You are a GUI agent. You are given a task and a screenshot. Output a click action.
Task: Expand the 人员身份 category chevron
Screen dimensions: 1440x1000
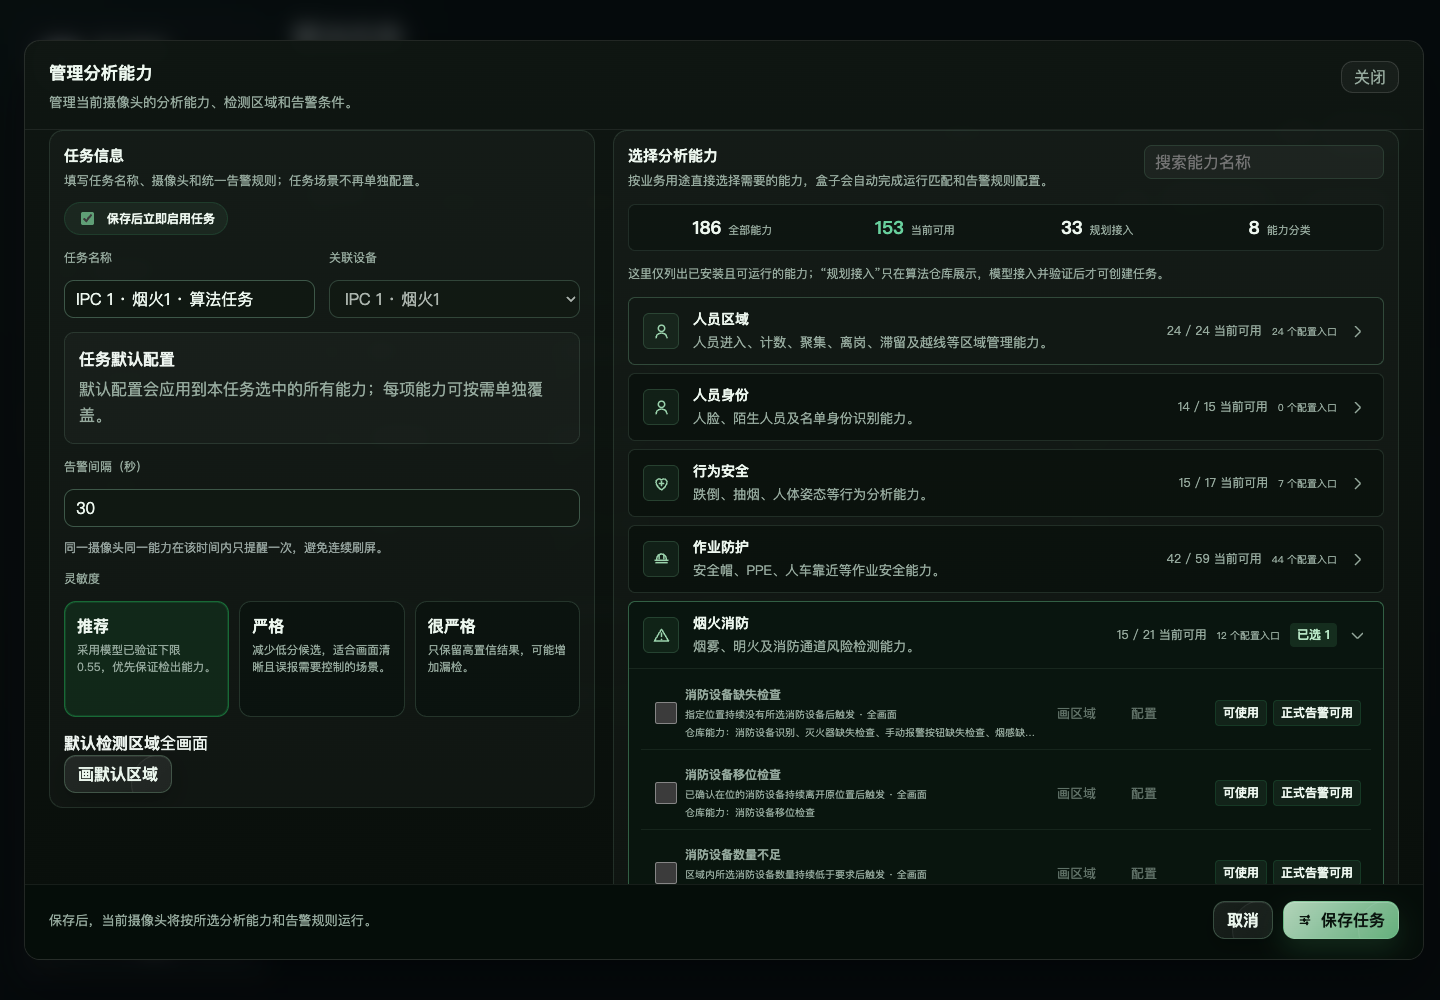pyautogui.click(x=1357, y=407)
